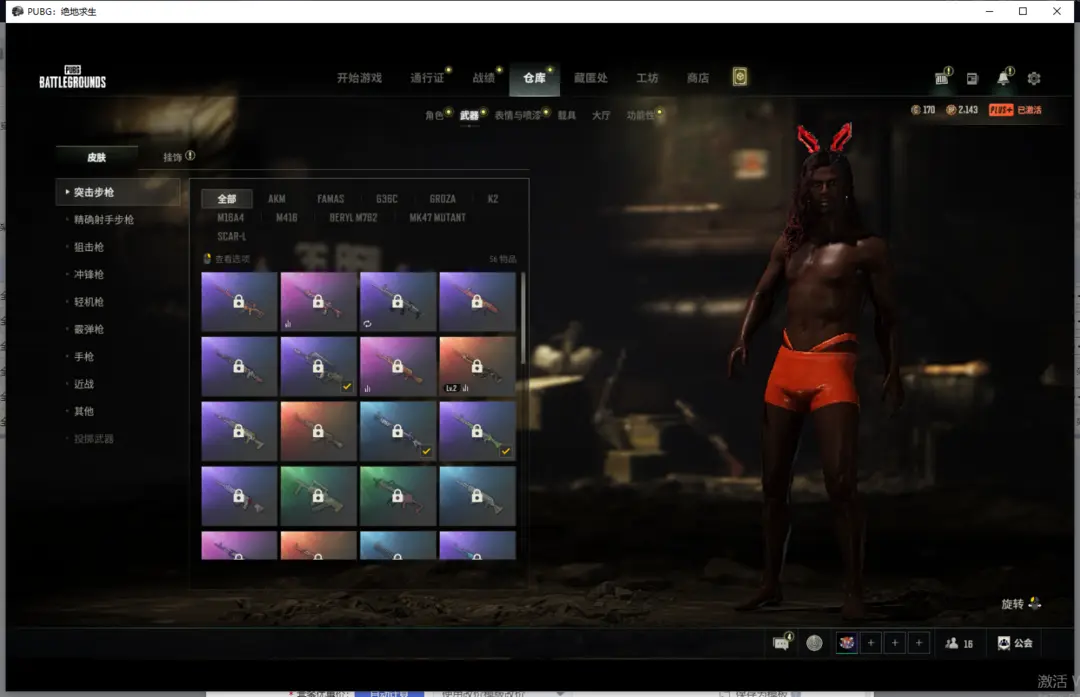Click the 旋转 rotate character control
This screenshot has height=697, width=1080.
click(1021, 604)
